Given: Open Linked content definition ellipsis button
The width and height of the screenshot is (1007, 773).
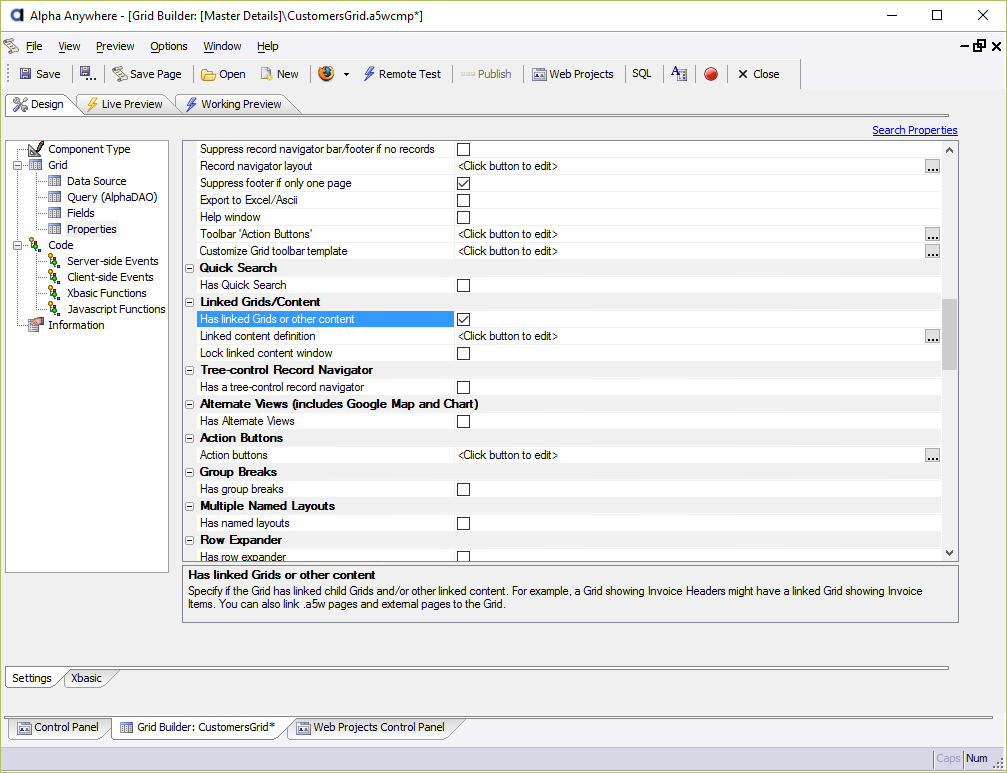Looking at the screenshot, I should click(x=933, y=336).
